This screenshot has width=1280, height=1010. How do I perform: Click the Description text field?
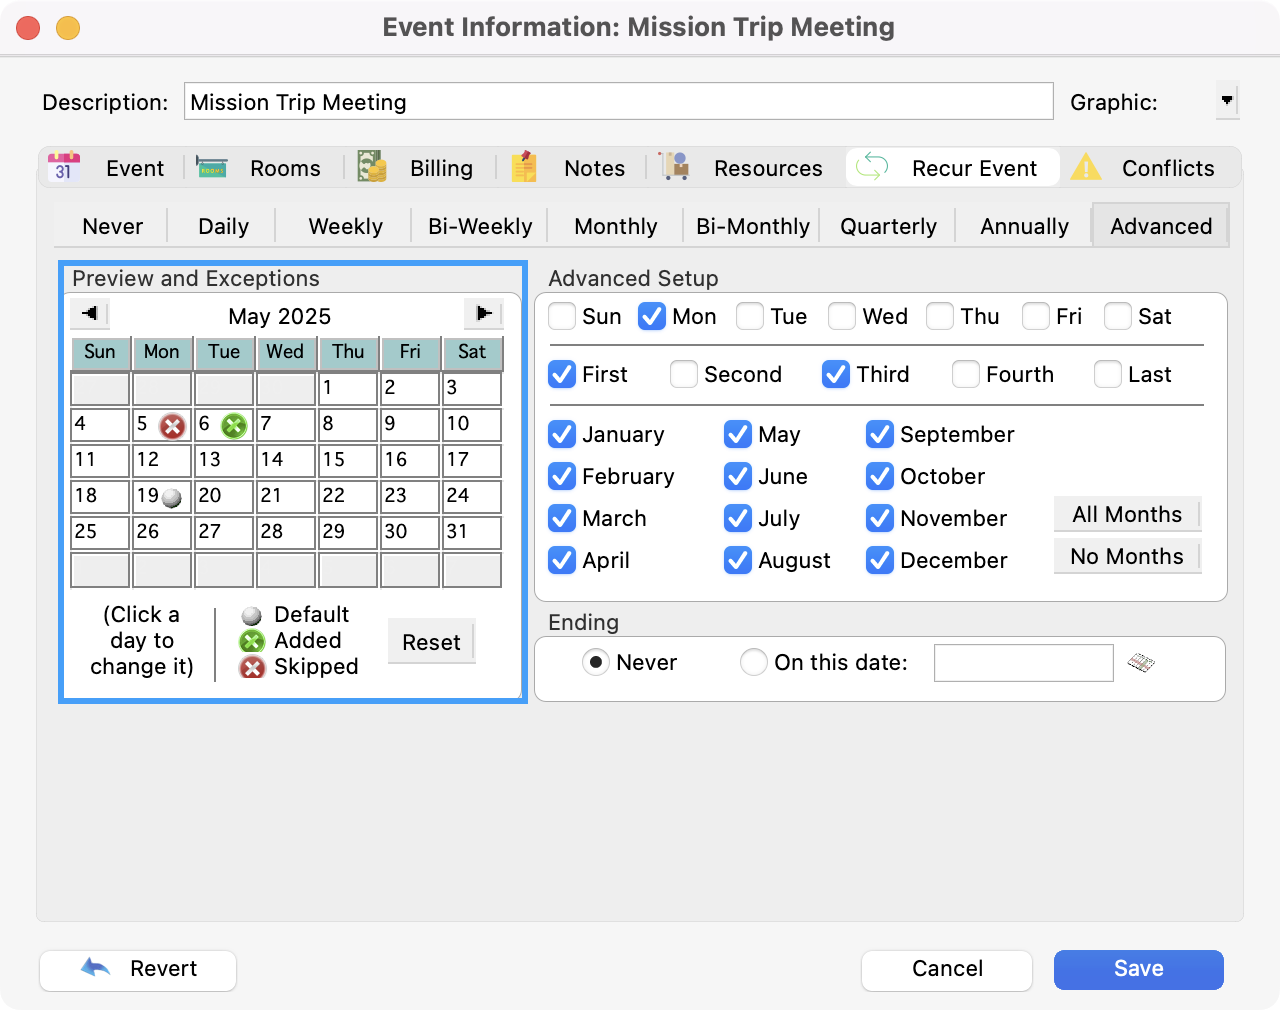(x=618, y=102)
